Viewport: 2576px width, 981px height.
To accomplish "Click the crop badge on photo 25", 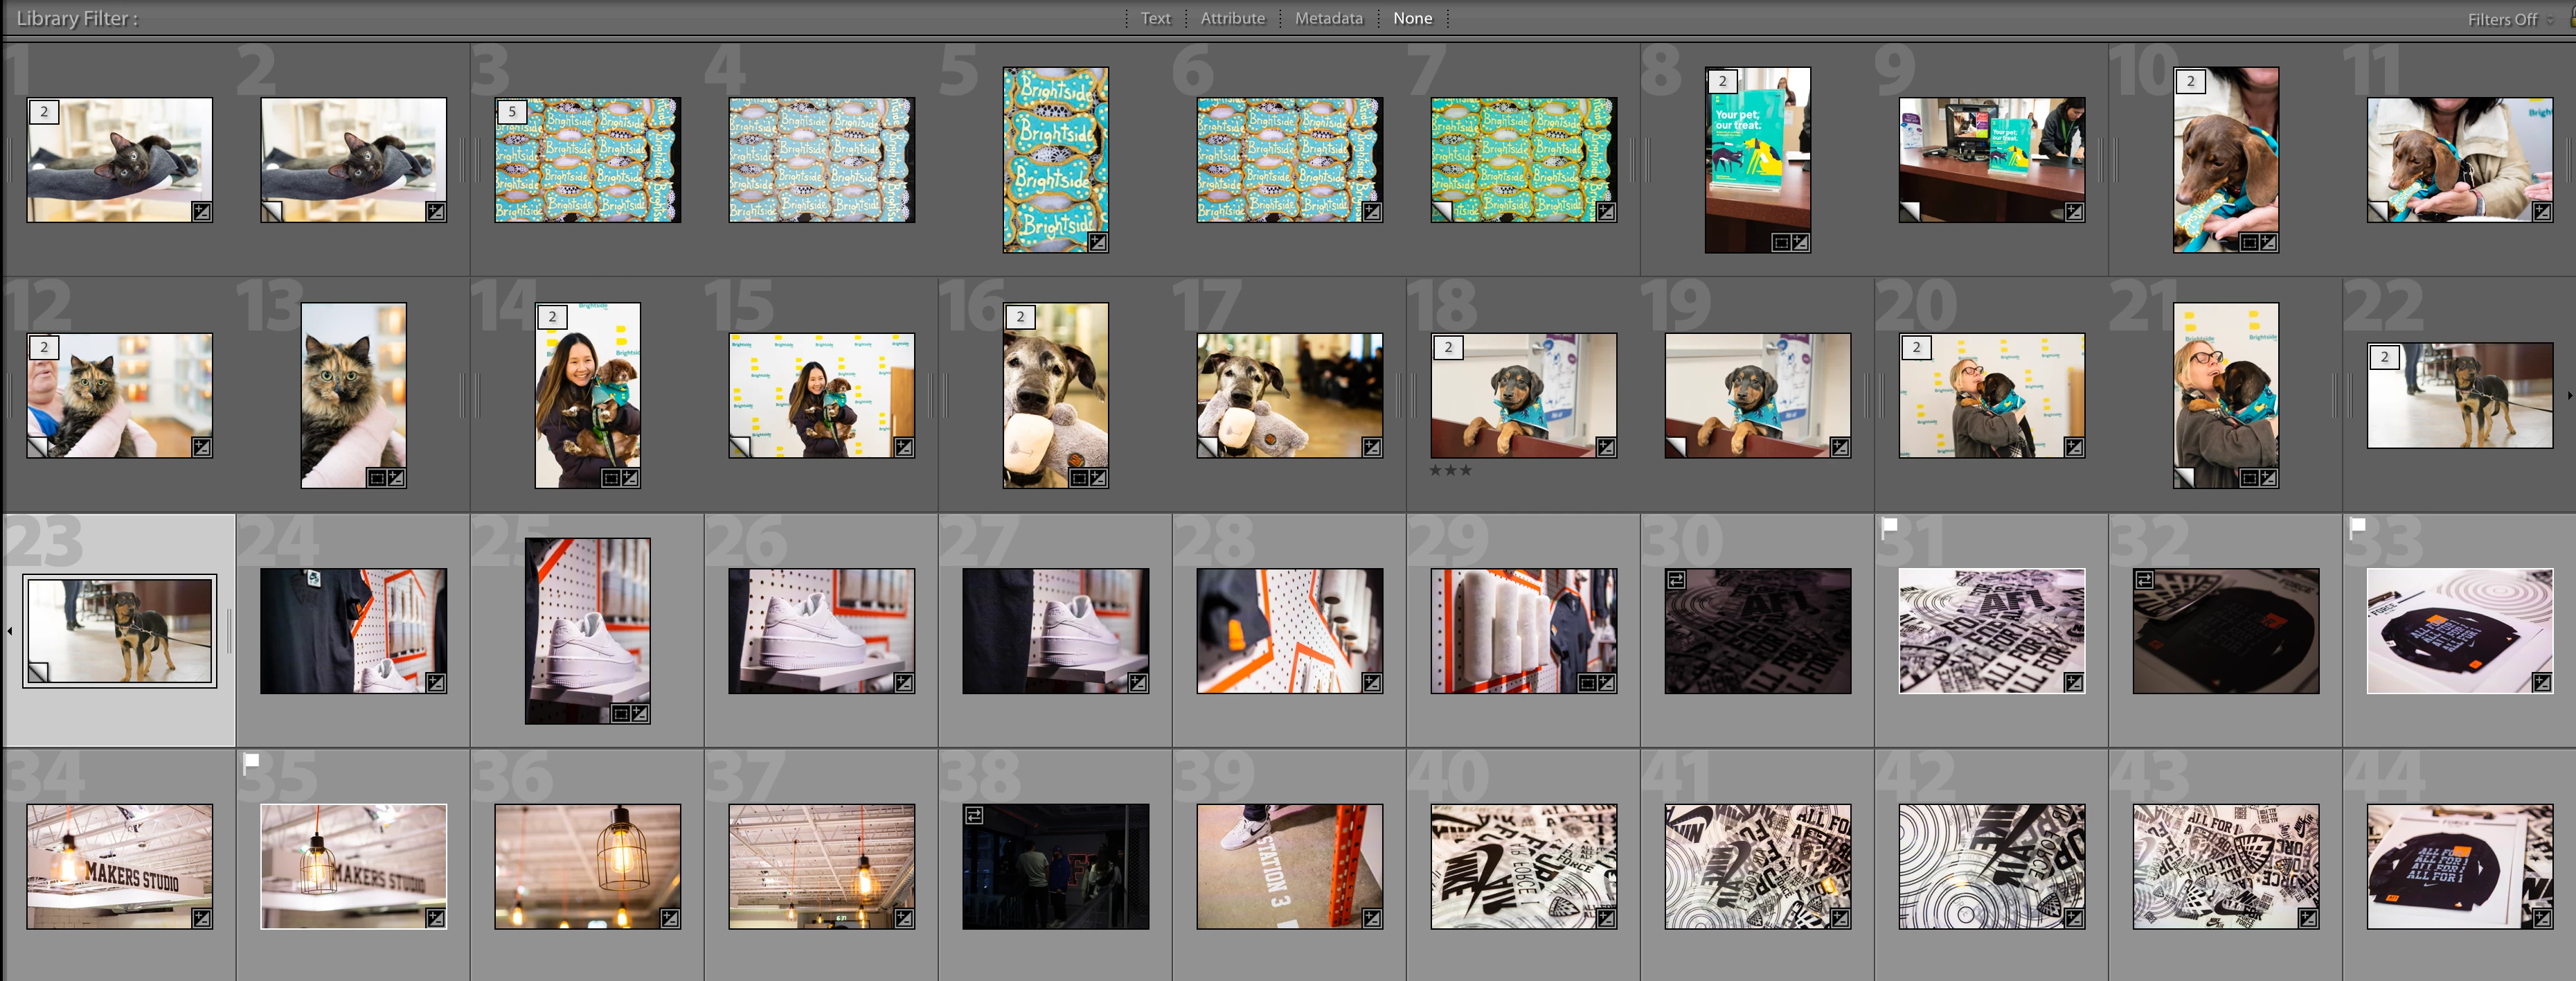I will click(x=621, y=713).
